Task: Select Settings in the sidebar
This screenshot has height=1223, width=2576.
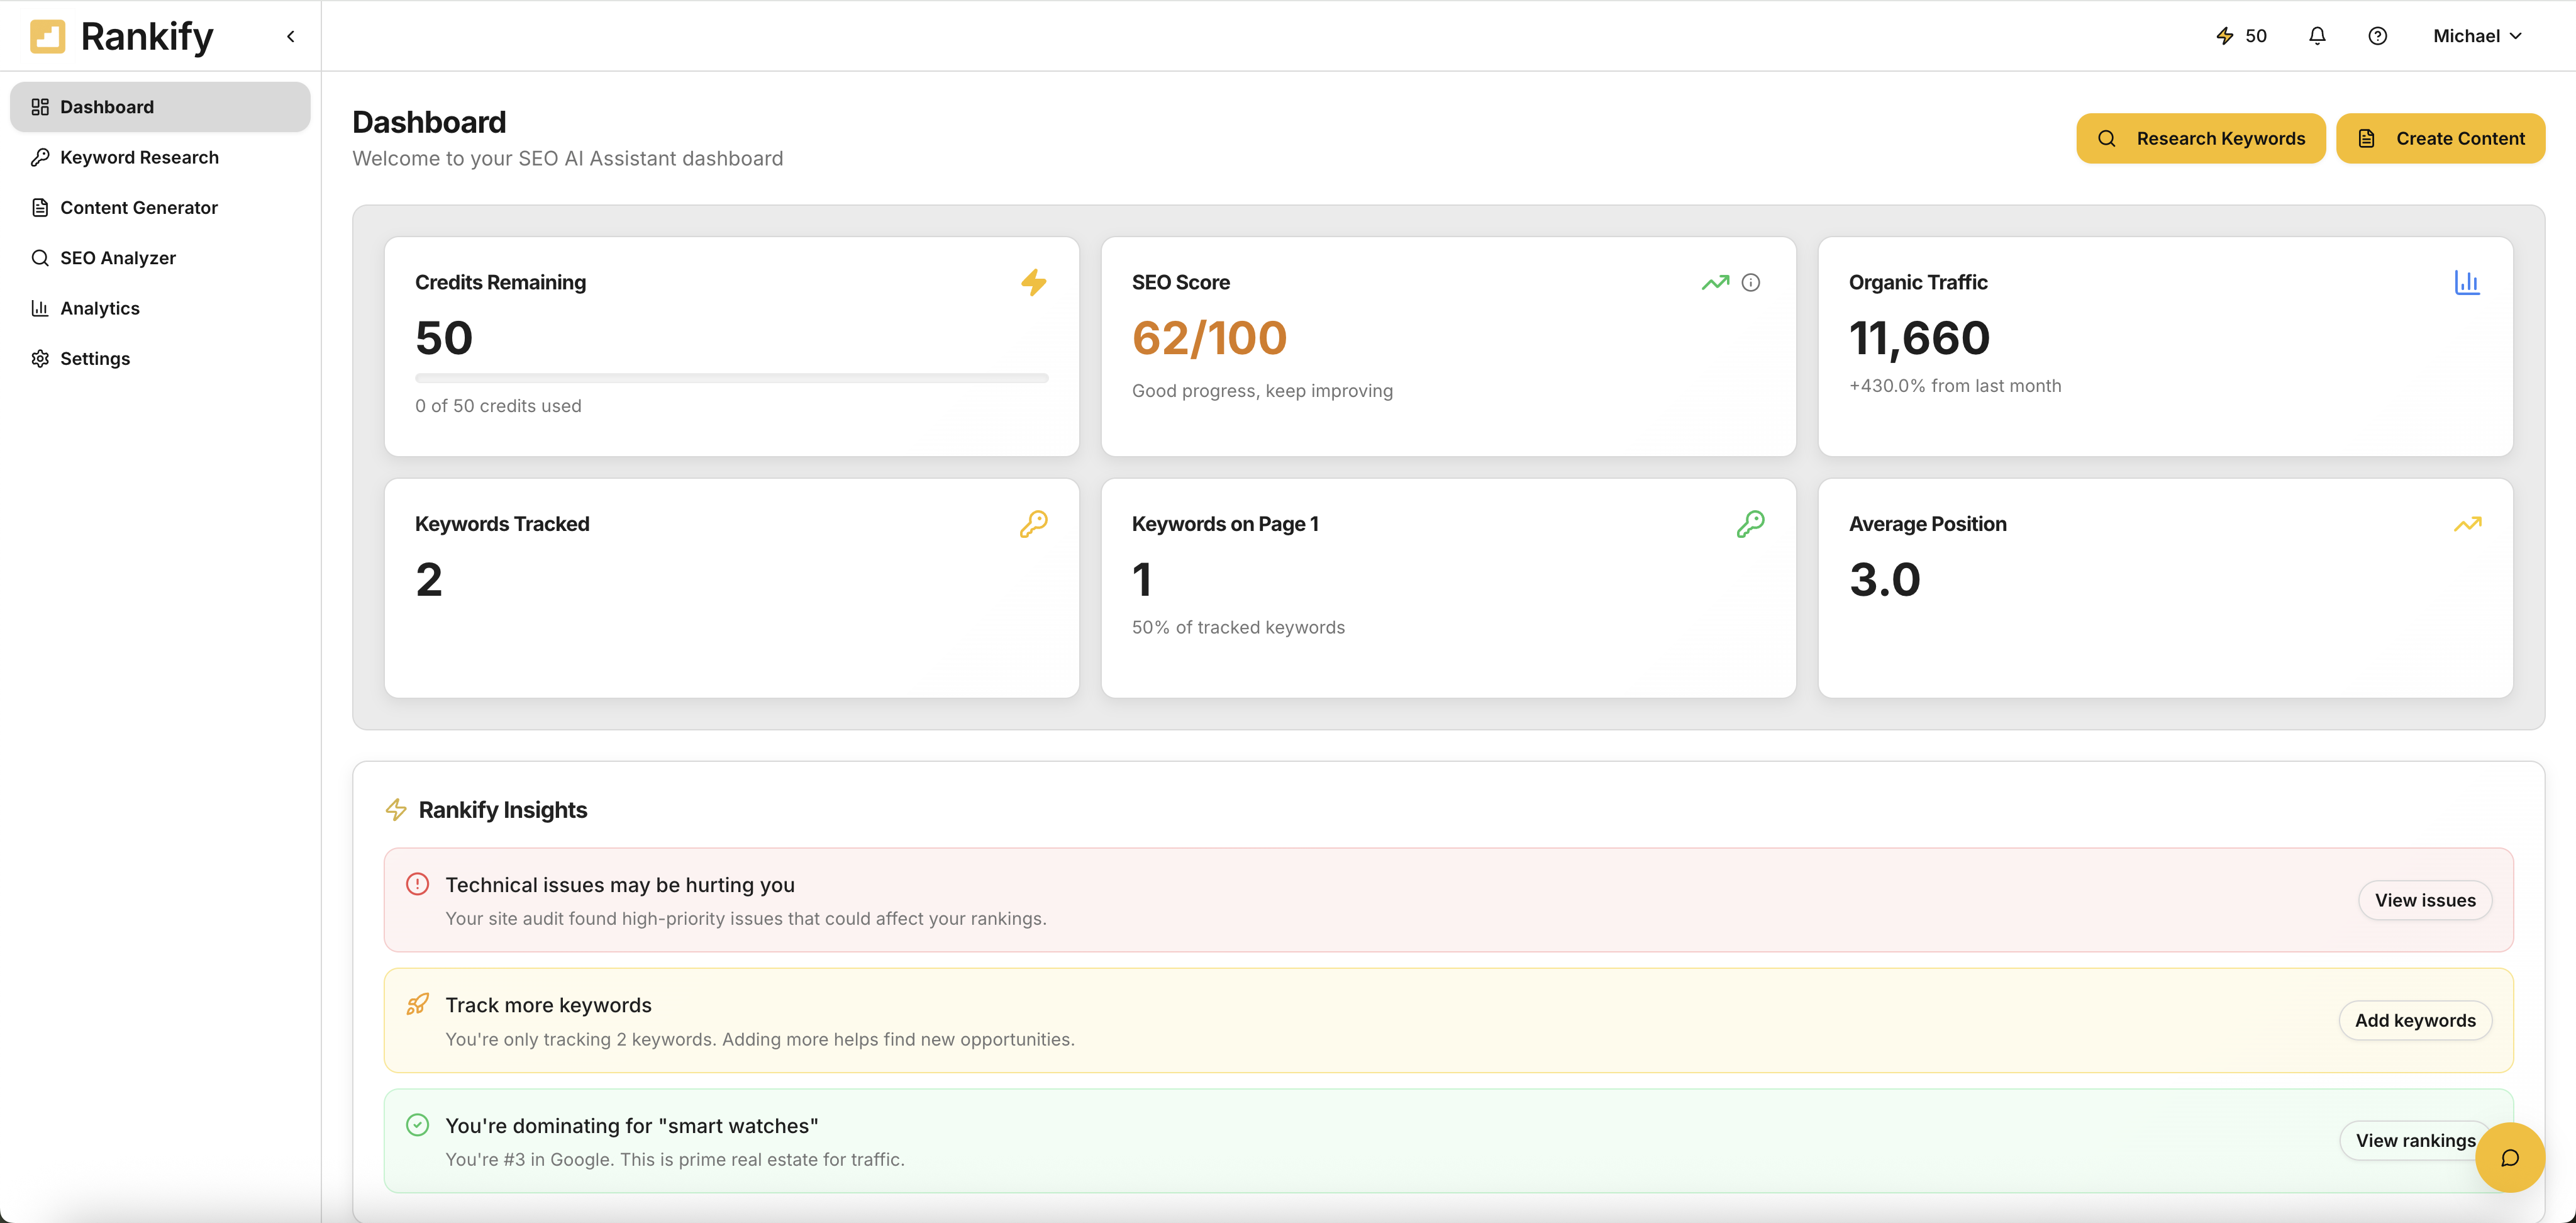Action: click(94, 358)
